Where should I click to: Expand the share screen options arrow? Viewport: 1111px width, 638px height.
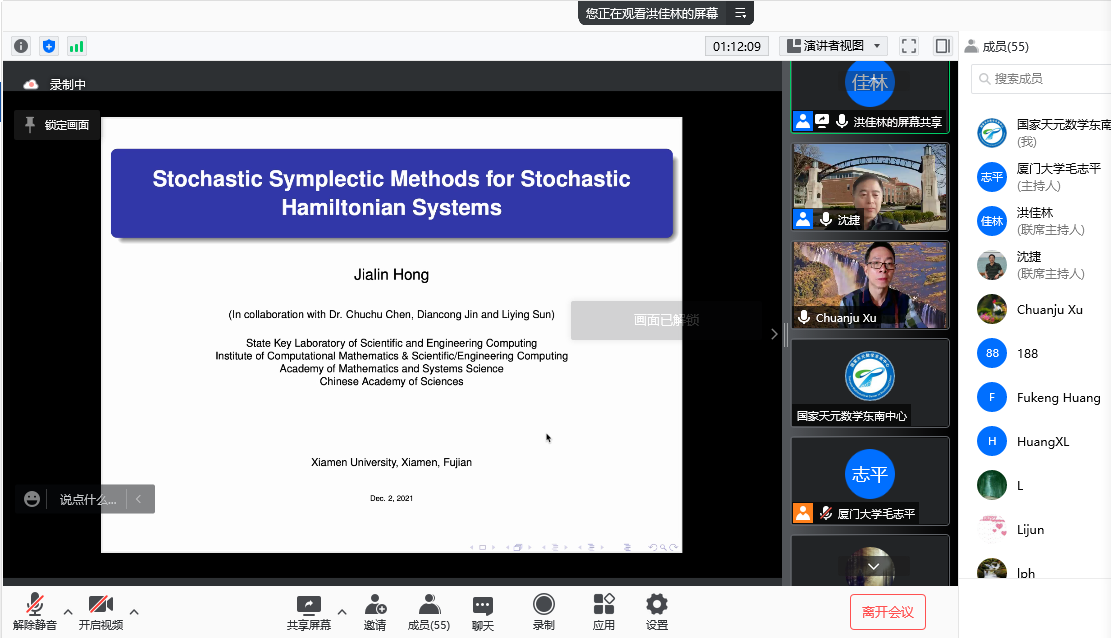pyautogui.click(x=342, y=611)
